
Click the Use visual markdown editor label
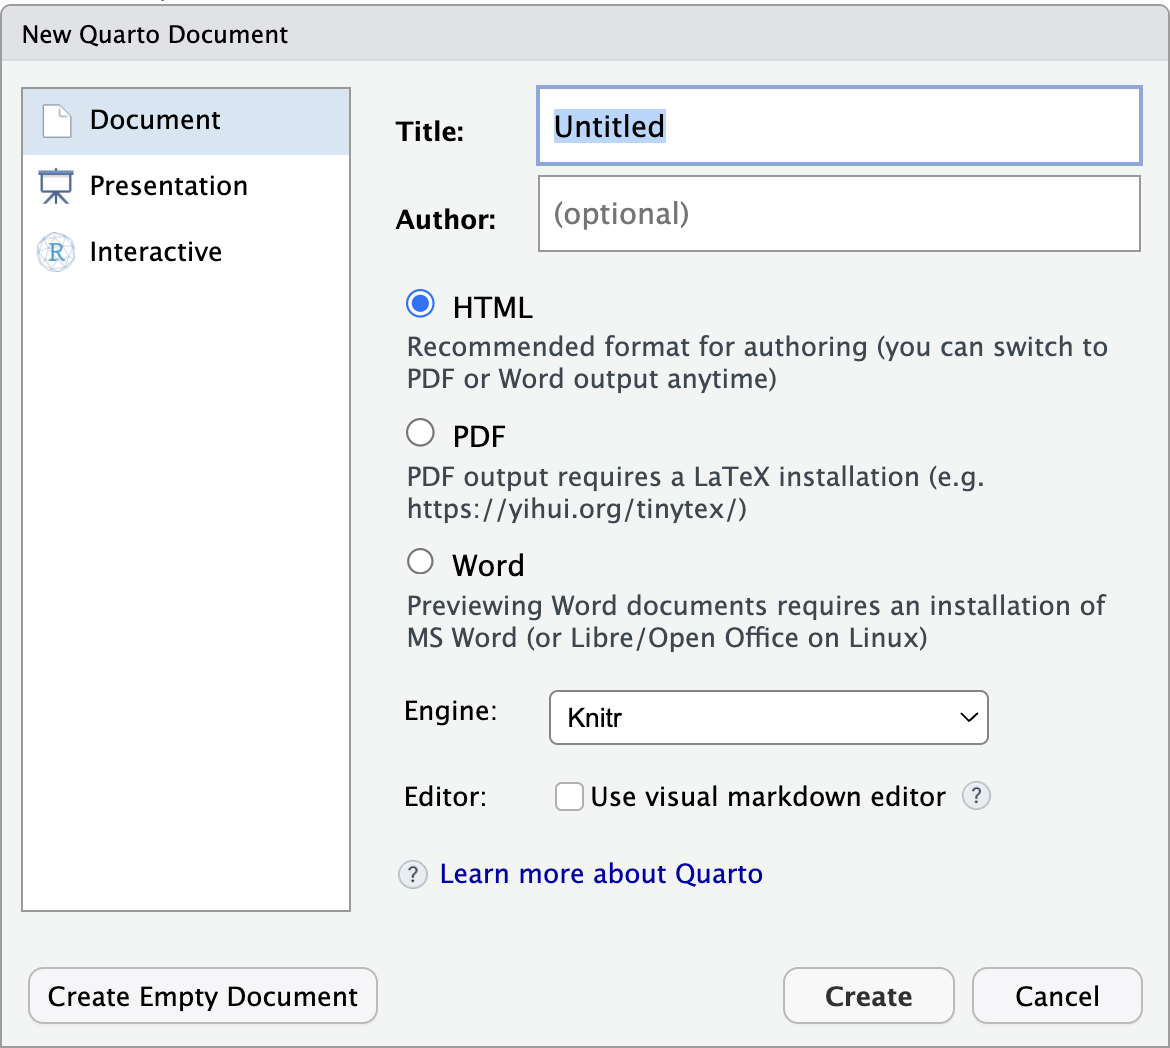pos(768,797)
